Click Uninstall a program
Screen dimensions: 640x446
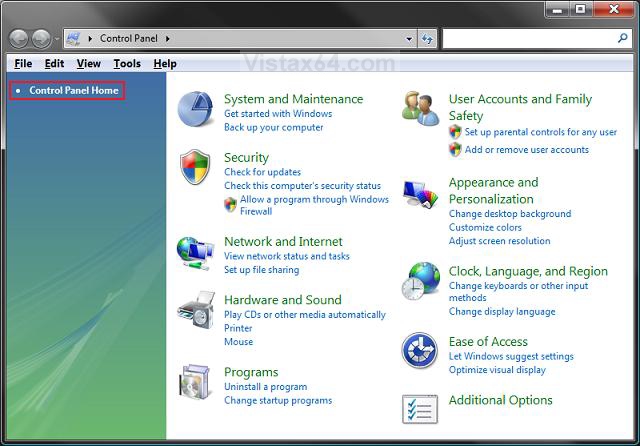(266, 386)
